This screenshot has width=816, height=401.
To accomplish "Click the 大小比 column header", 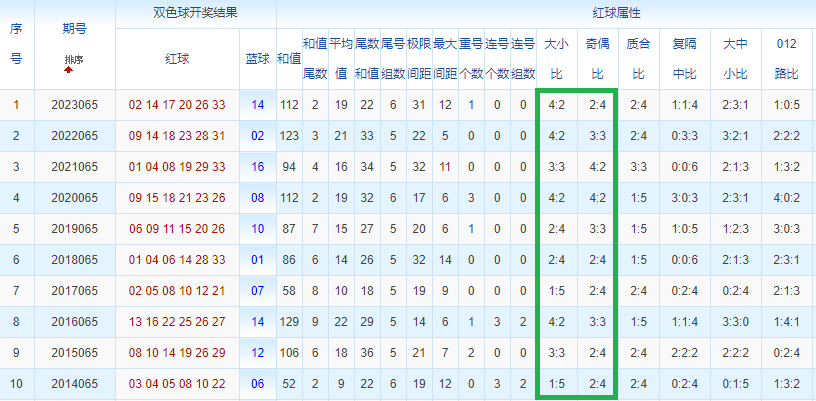I will [556, 58].
